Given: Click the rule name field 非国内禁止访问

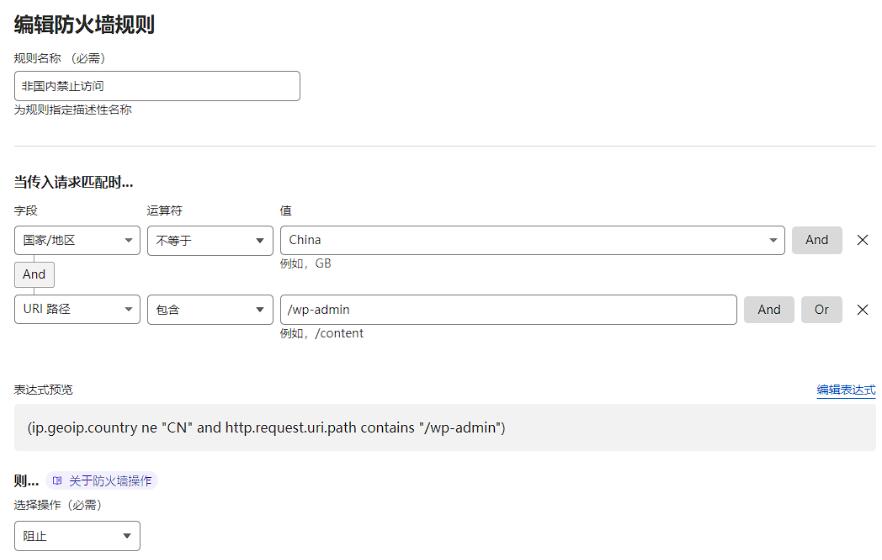Looking at the screenshot, I should pyautogui.click(x=157, y=86).
